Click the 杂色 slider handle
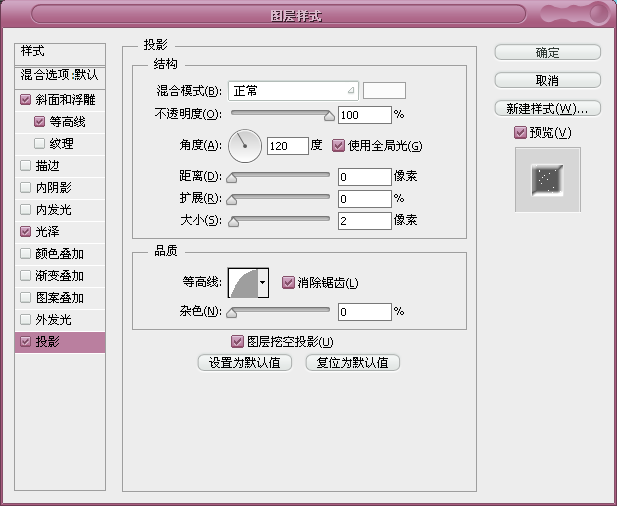 (232, 313)
